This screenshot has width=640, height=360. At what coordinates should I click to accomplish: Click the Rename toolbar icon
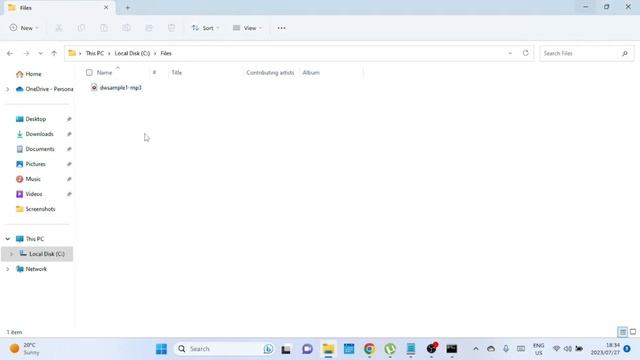126,28
